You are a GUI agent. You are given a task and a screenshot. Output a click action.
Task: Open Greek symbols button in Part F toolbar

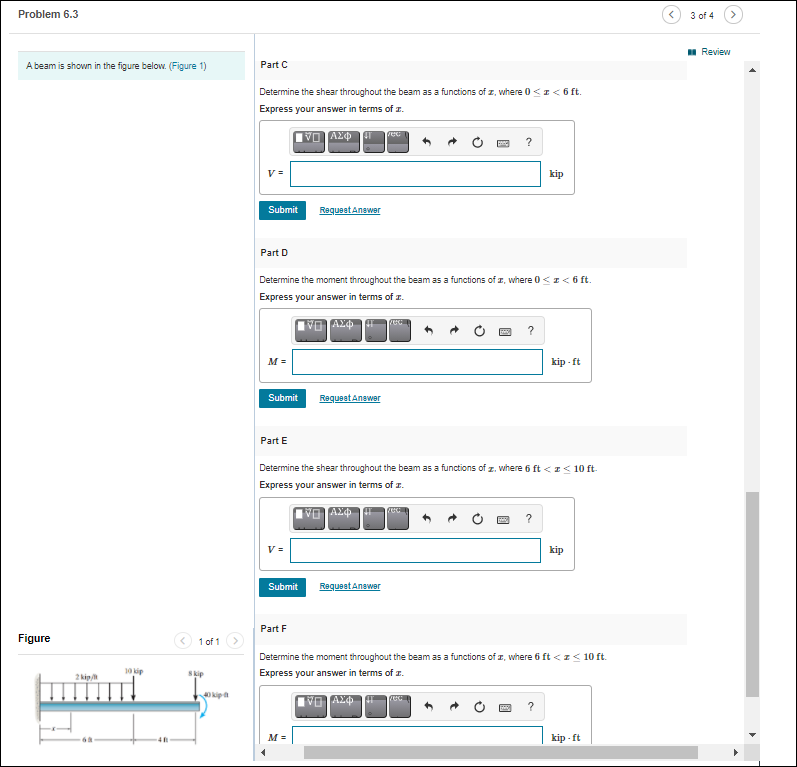[346, 706]
